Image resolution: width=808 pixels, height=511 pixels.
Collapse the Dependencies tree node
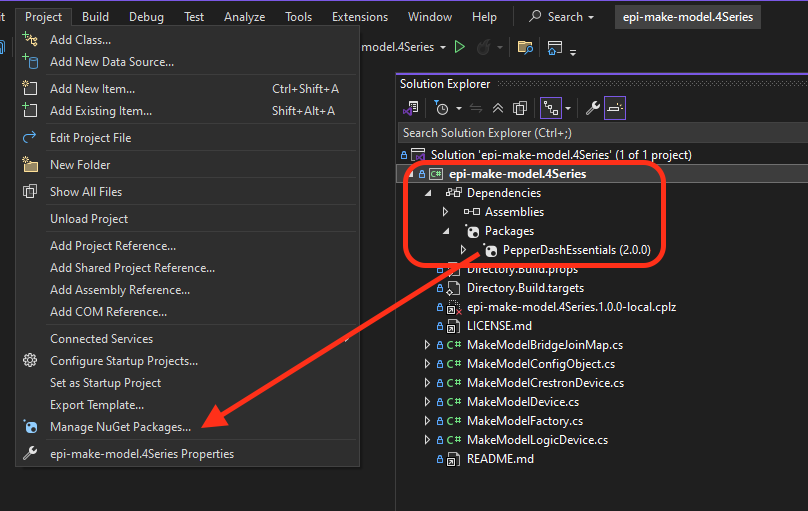[428, 193]
